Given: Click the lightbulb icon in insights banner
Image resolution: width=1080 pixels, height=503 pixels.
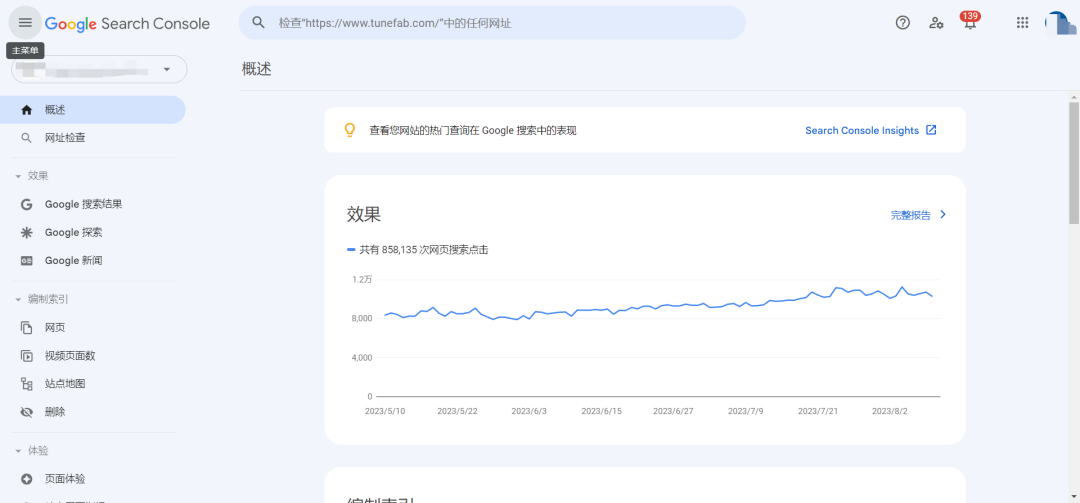Looking at the screenshot, I should pos(350,130).
